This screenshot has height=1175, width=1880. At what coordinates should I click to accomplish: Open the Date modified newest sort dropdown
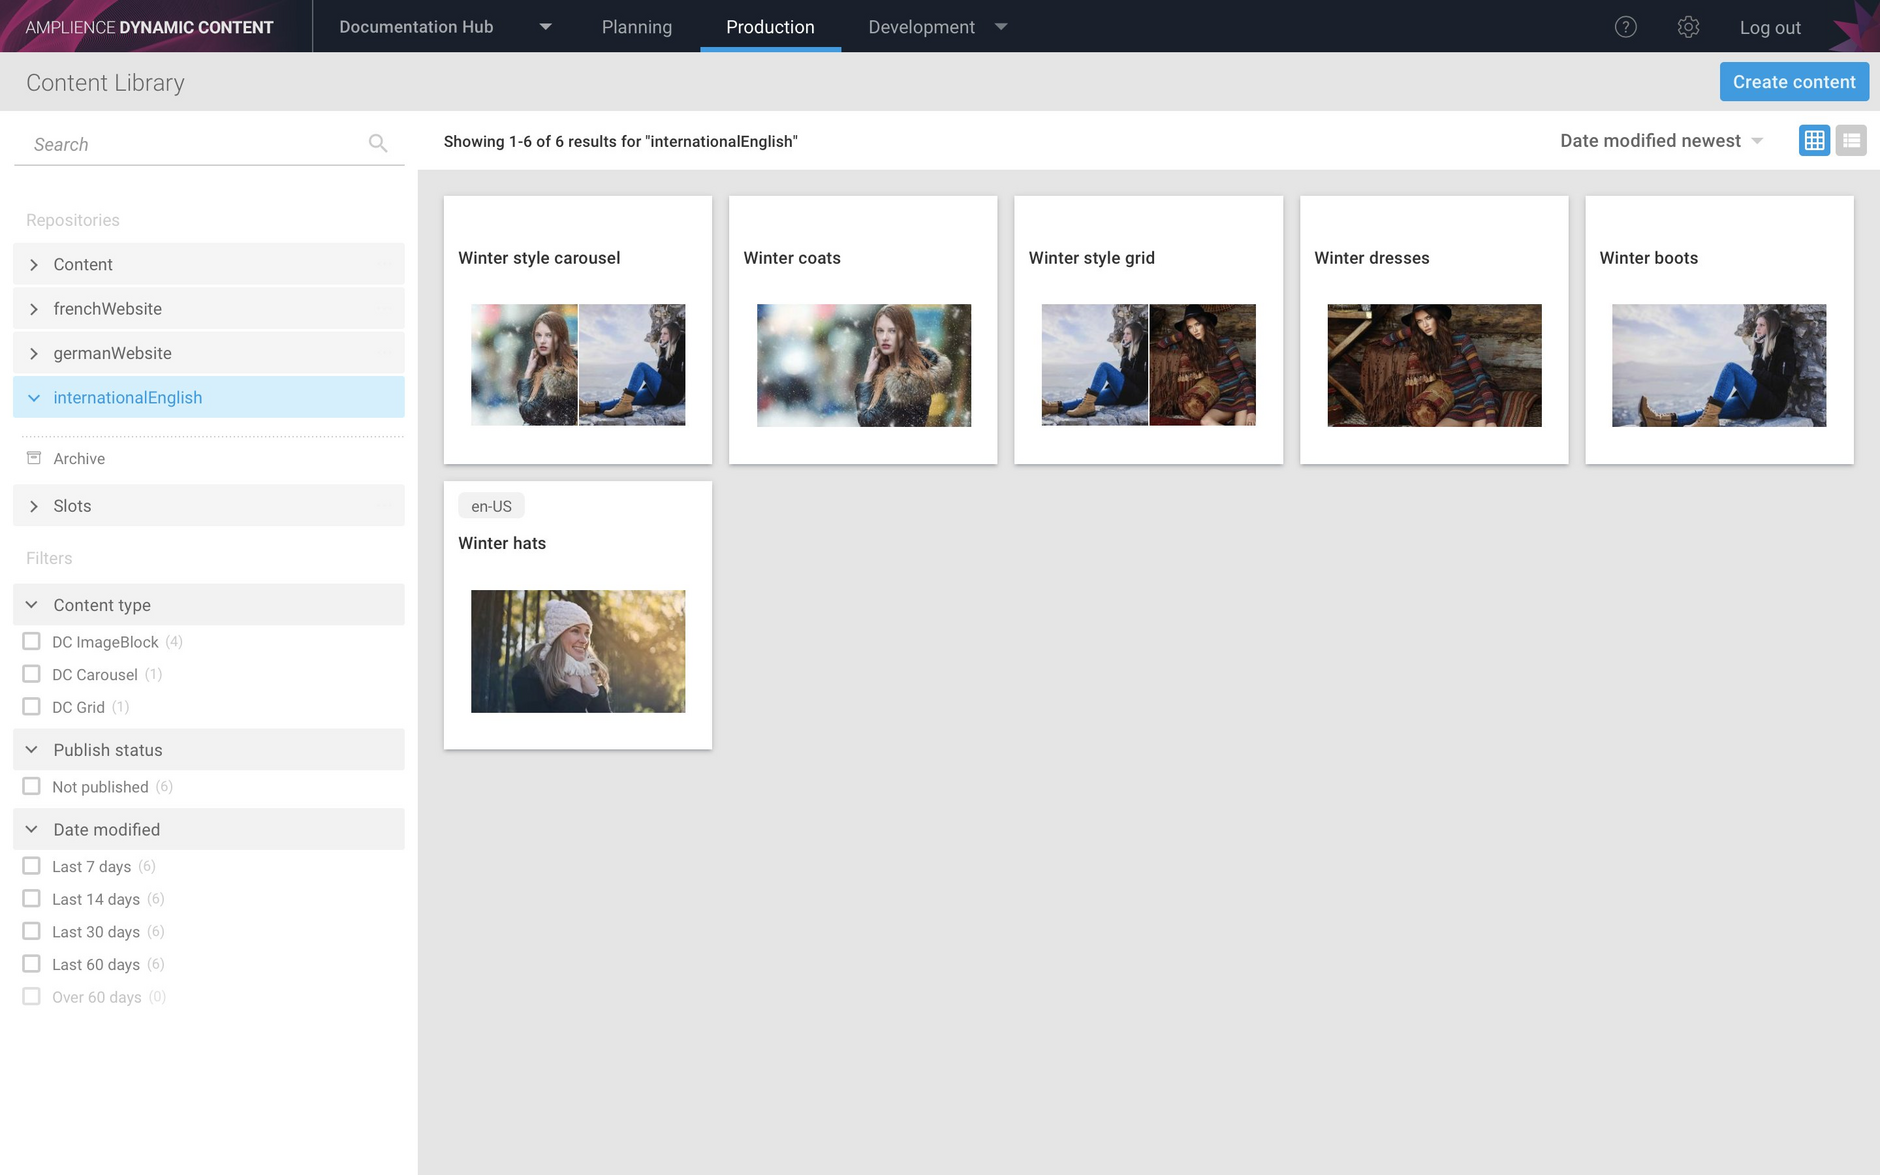tap(1662, 140)
